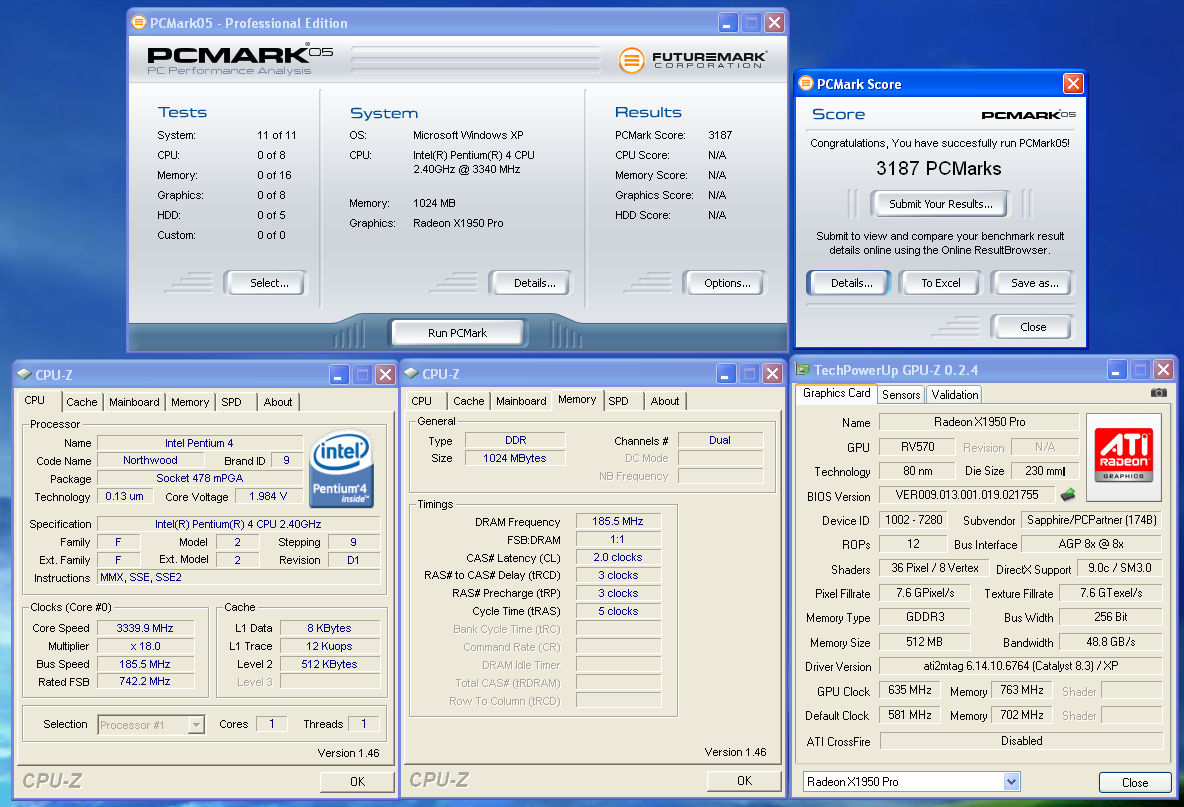Click Save as... button

(x=1032, y=283)
